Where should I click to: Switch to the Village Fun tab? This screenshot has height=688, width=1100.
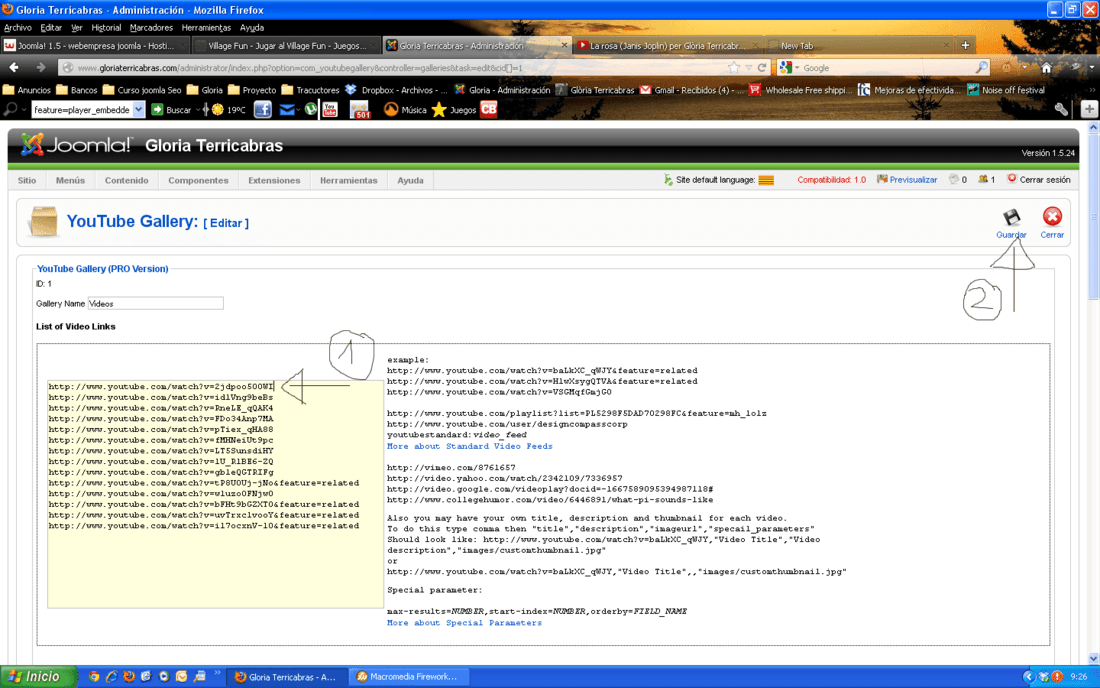click(x=286, y=46)
